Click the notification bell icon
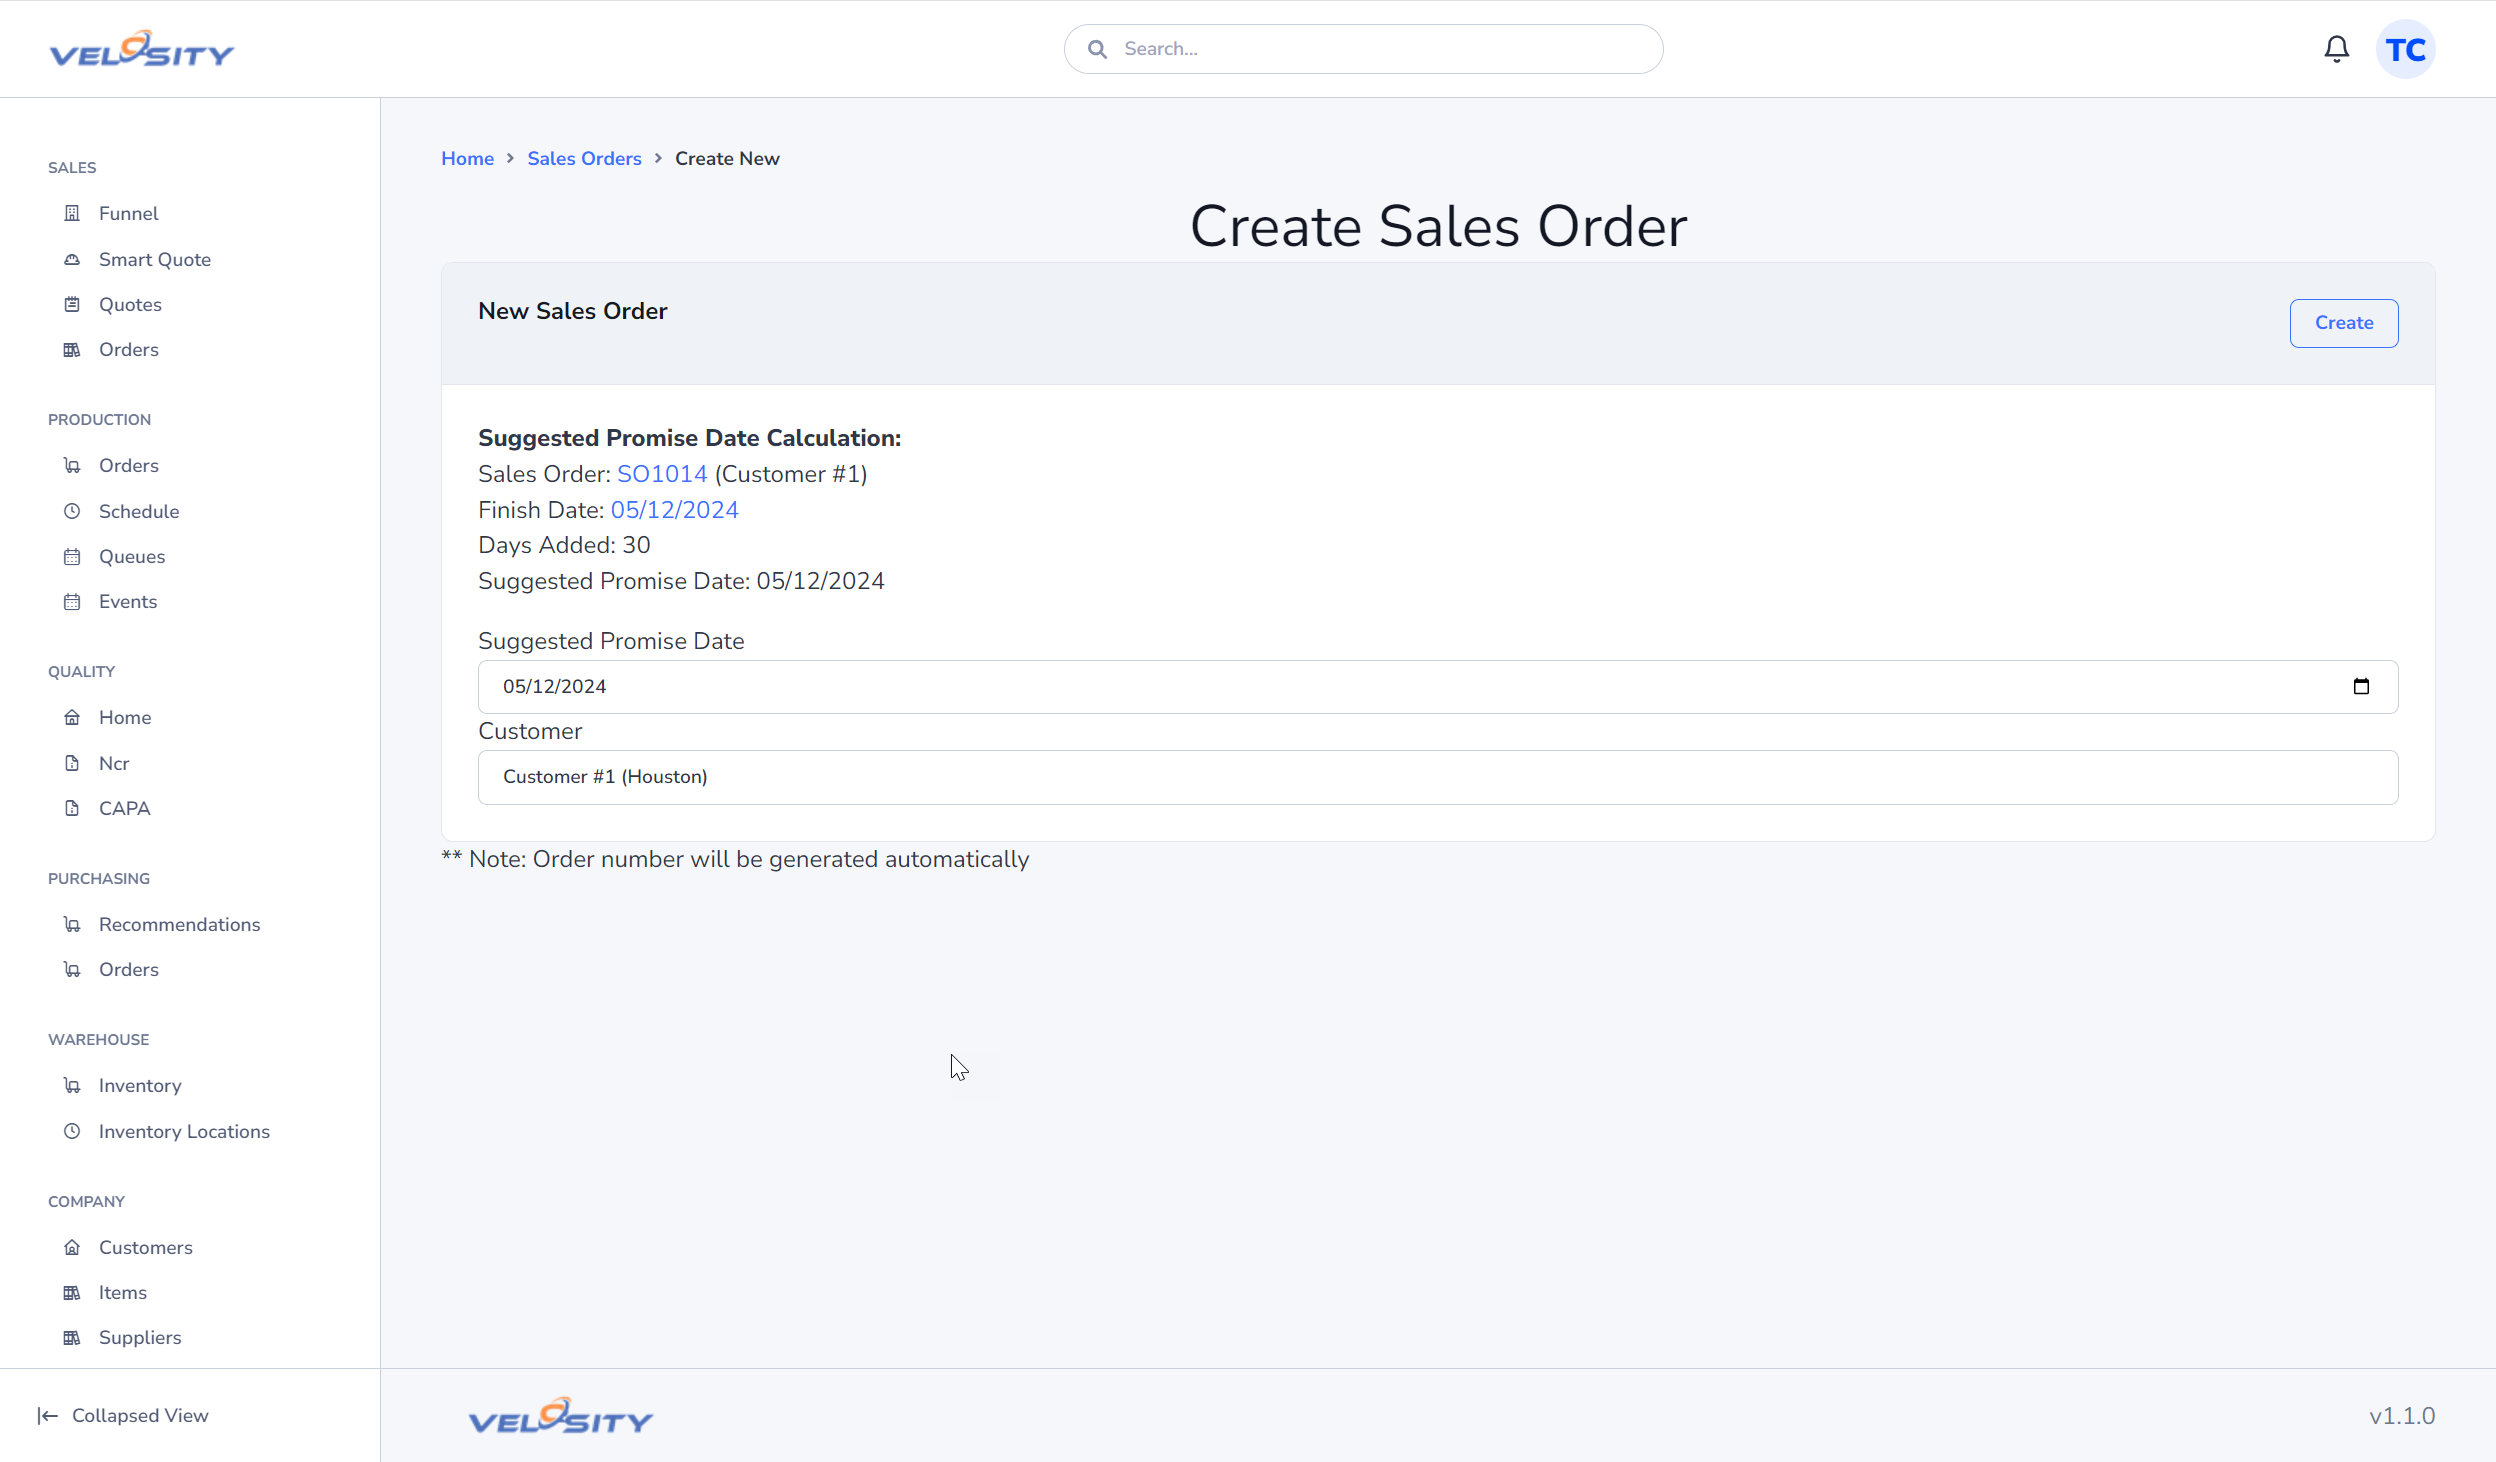The width and height of the screenshot is (2496, 1462). click(x=2338, y=49)
